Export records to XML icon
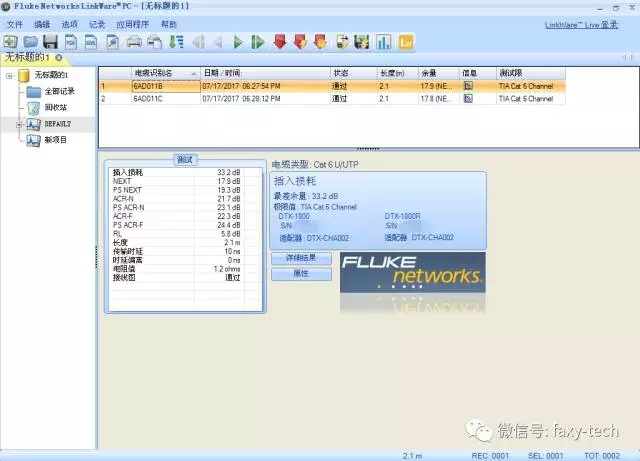640x461 pixels. (x=91, y=42)
